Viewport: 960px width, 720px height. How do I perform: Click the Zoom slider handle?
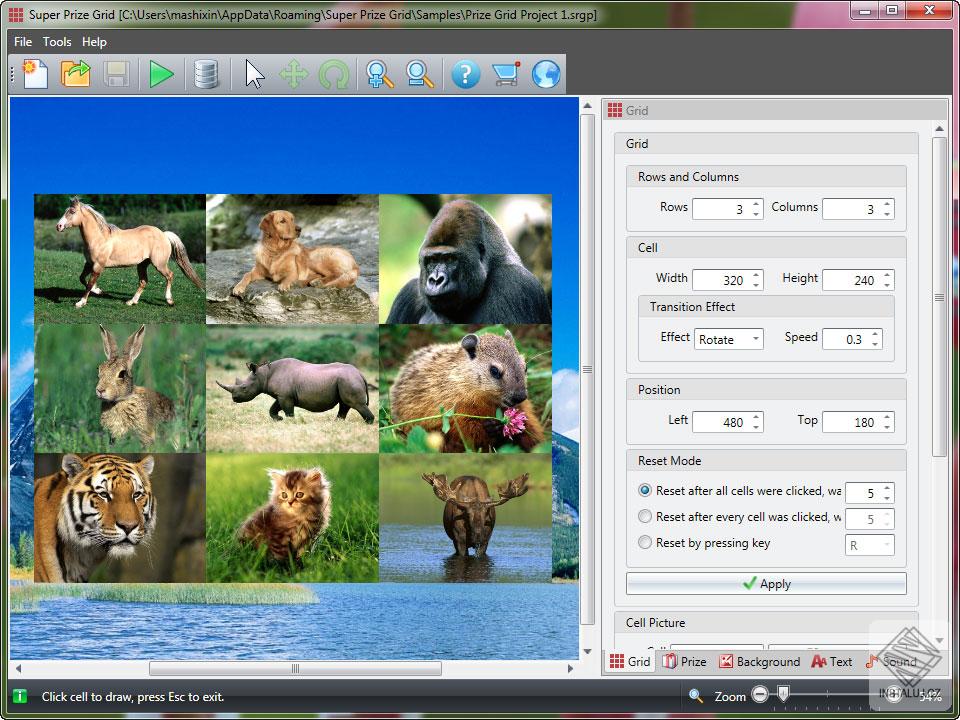point(784,694)
